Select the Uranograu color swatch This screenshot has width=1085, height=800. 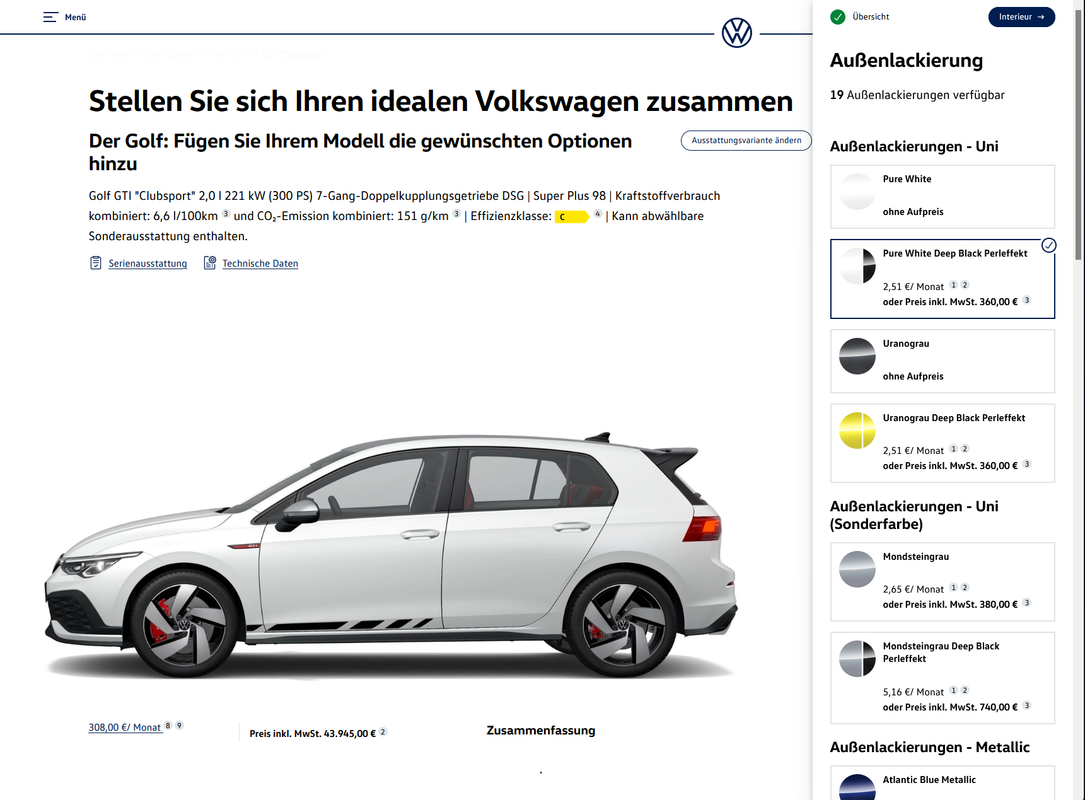[x=857, y=356]
